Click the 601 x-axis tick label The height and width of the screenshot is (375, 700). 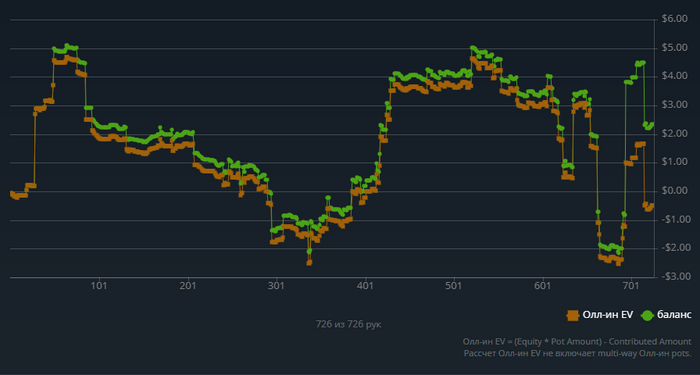543,286
